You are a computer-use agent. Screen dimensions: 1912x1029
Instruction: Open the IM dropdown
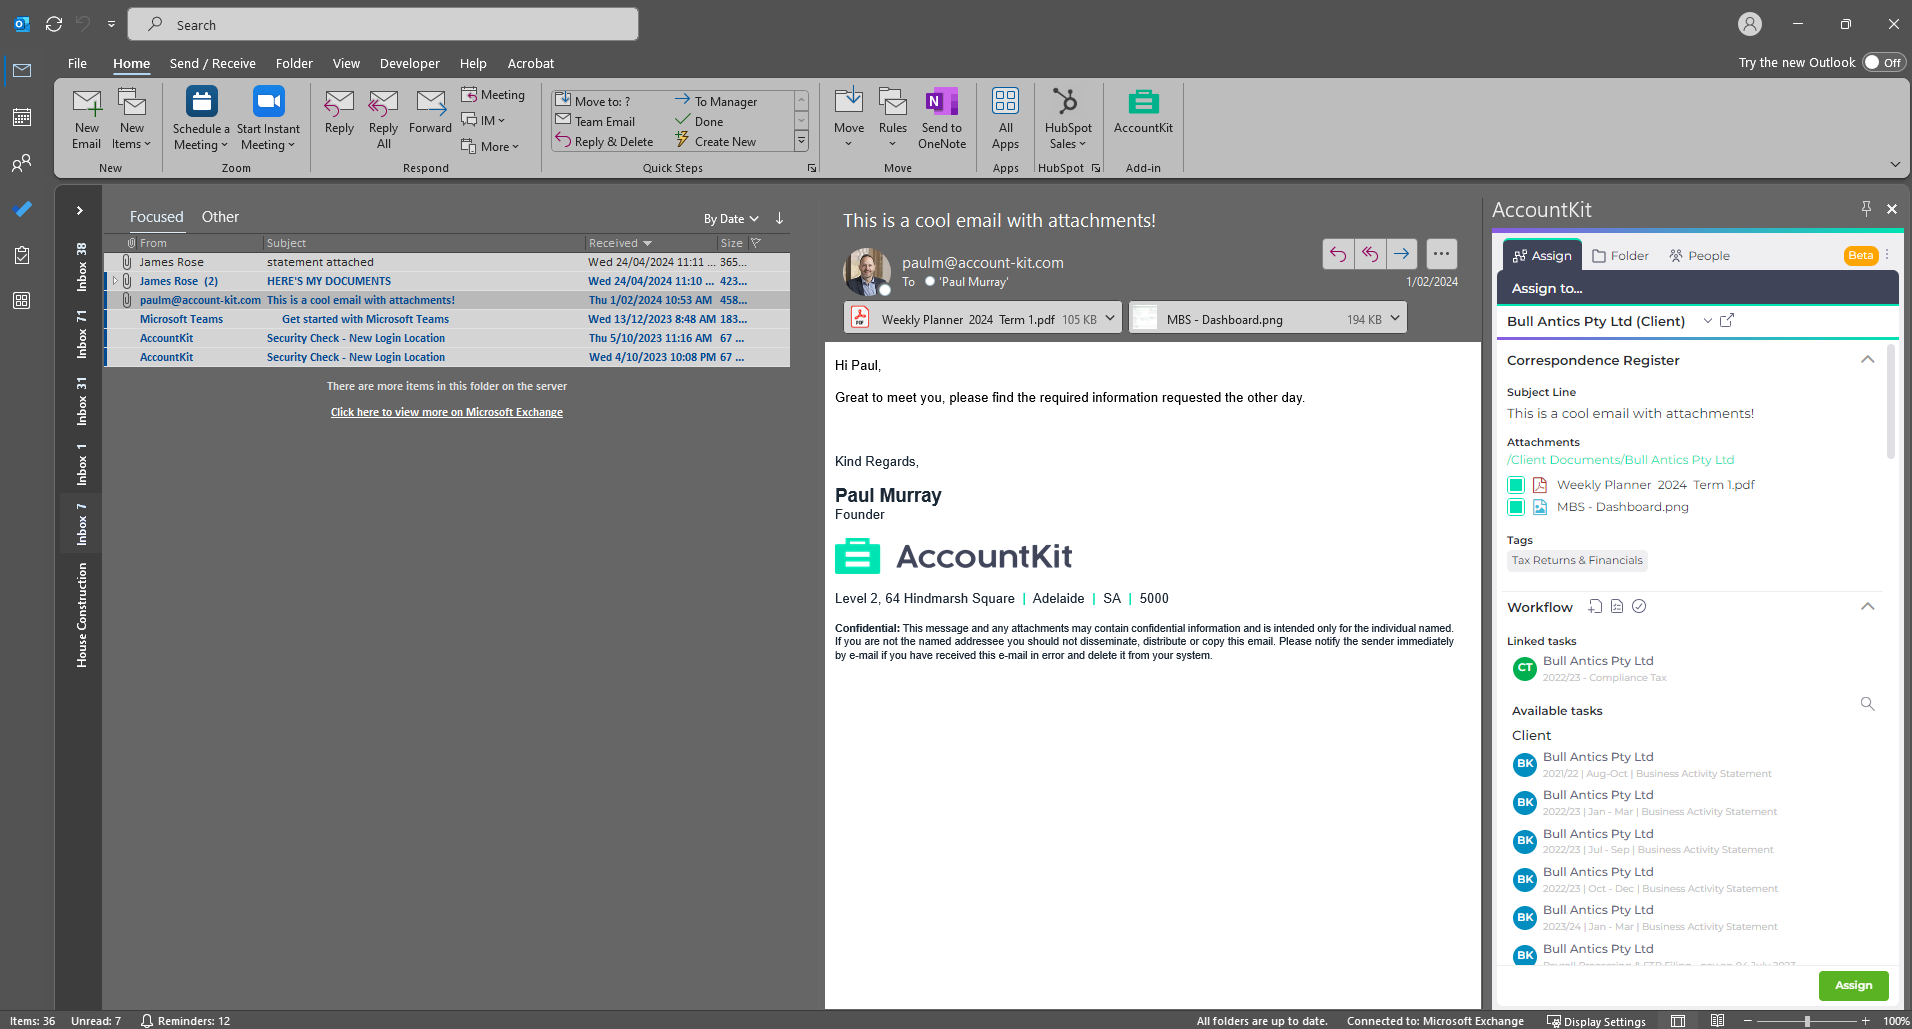click(484, 120)
